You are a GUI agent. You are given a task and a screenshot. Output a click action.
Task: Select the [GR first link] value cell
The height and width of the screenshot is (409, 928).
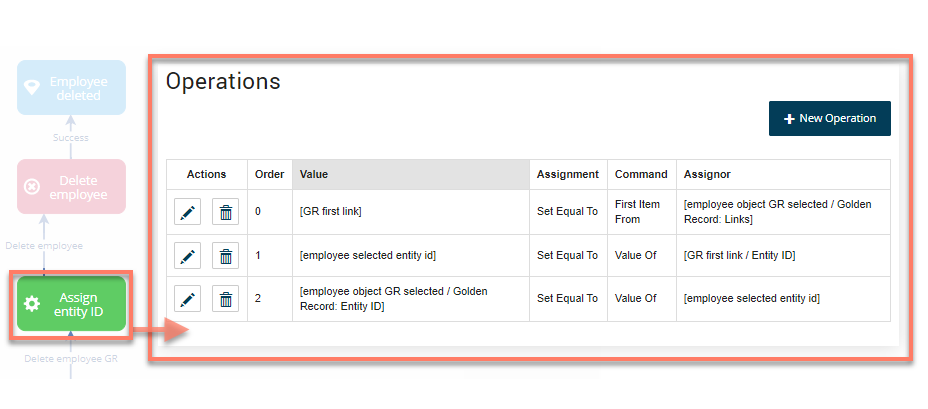point(331,212)
